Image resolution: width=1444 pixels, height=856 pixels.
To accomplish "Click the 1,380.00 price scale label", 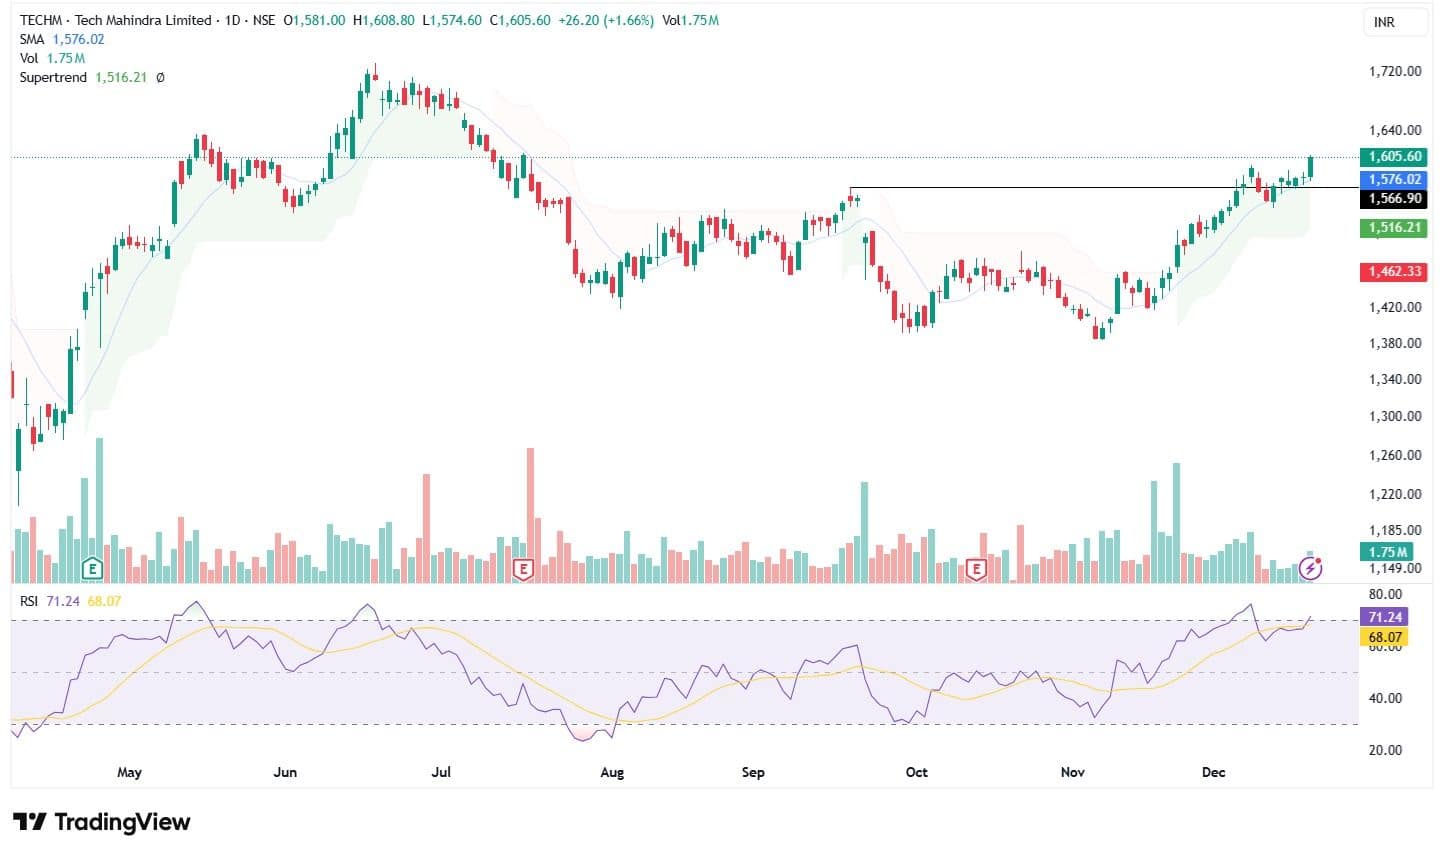I will (1394, 343).
